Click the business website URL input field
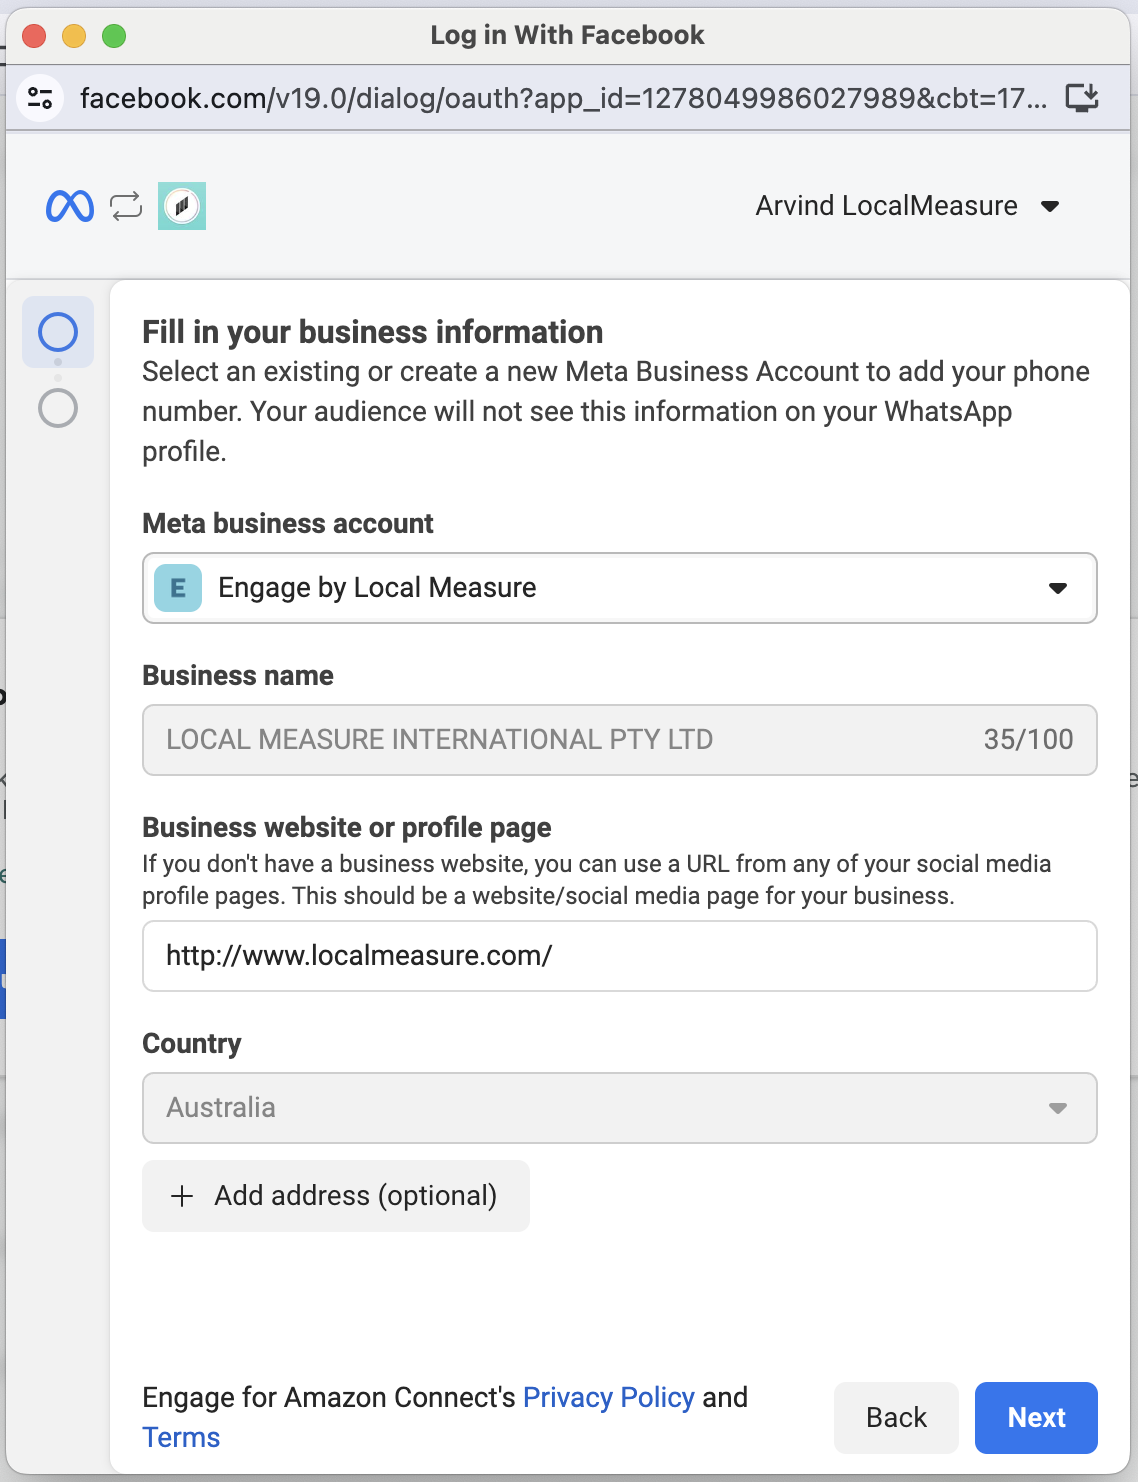Screen dimensions: 1138x1482 coord(620,956)
